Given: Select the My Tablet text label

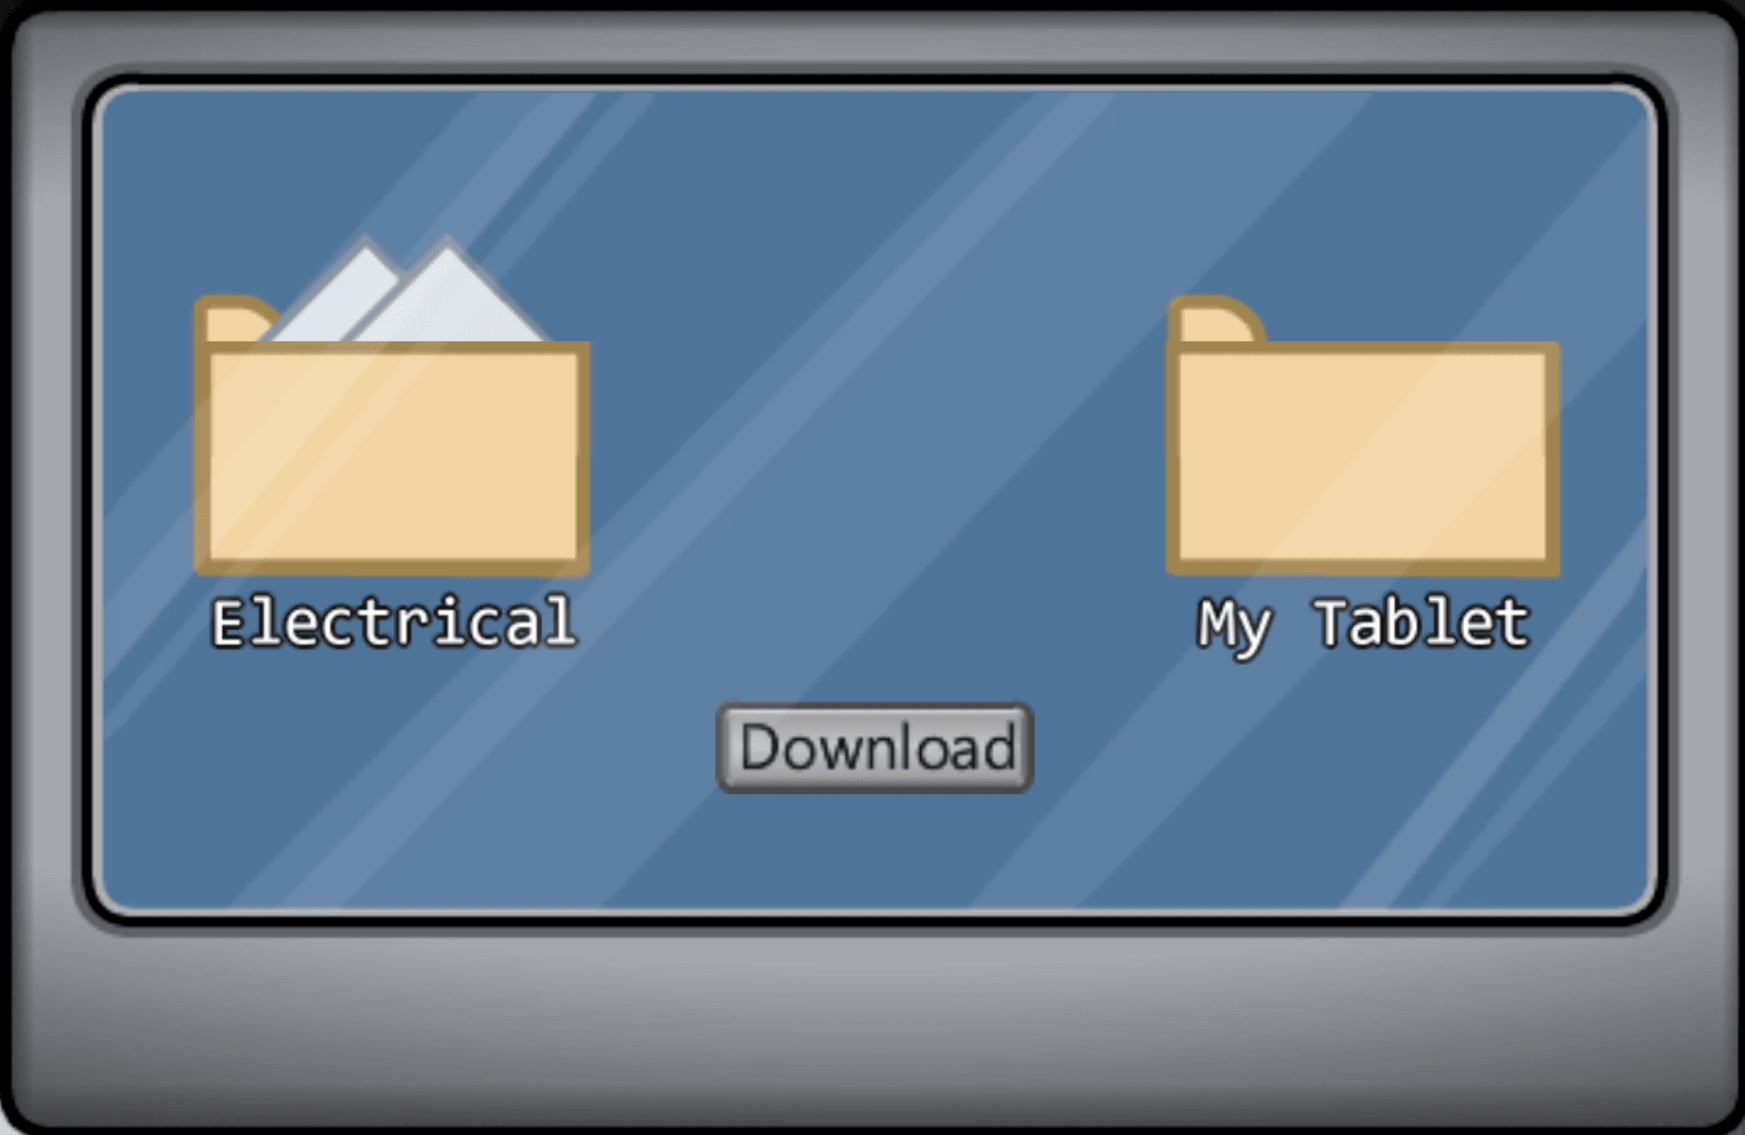Looking at the screenshot, I should [x=1363, y=625].
